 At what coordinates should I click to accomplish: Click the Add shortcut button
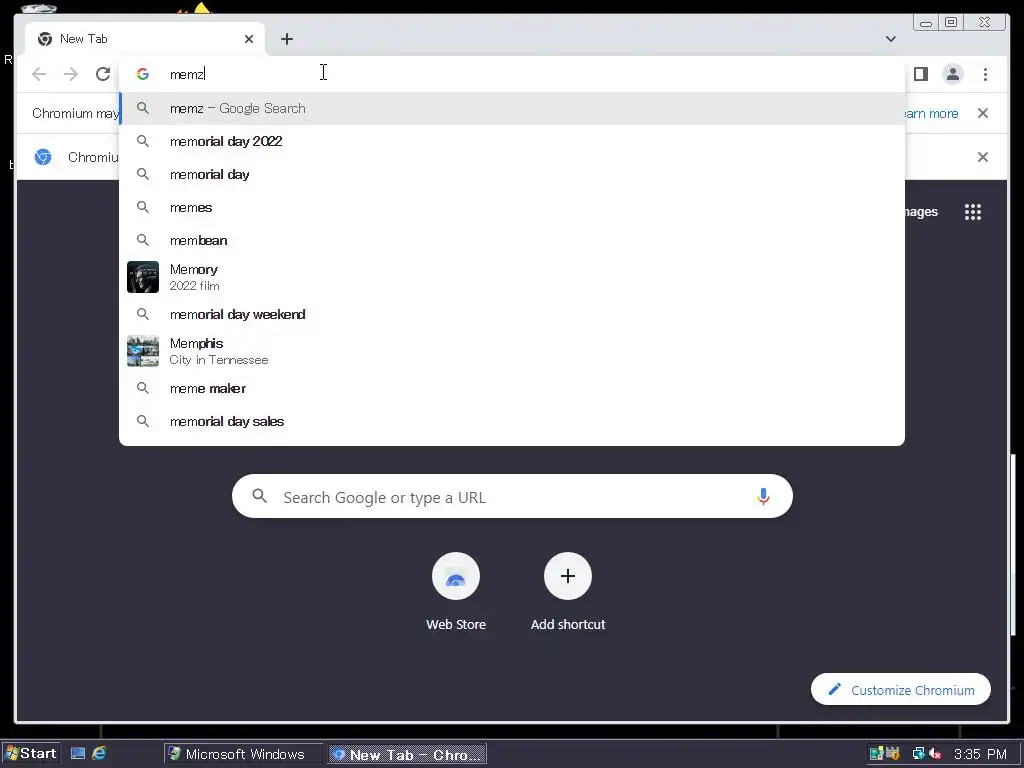coord(568,592)
